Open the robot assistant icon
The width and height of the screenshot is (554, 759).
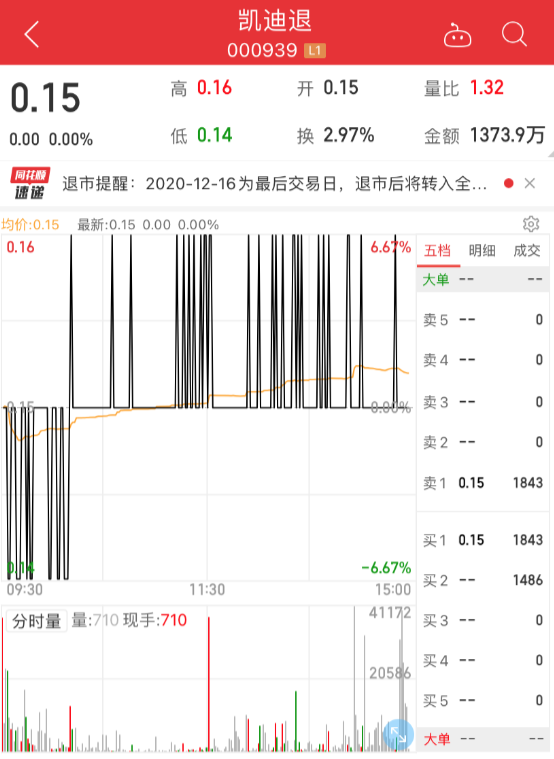[457, 35]
